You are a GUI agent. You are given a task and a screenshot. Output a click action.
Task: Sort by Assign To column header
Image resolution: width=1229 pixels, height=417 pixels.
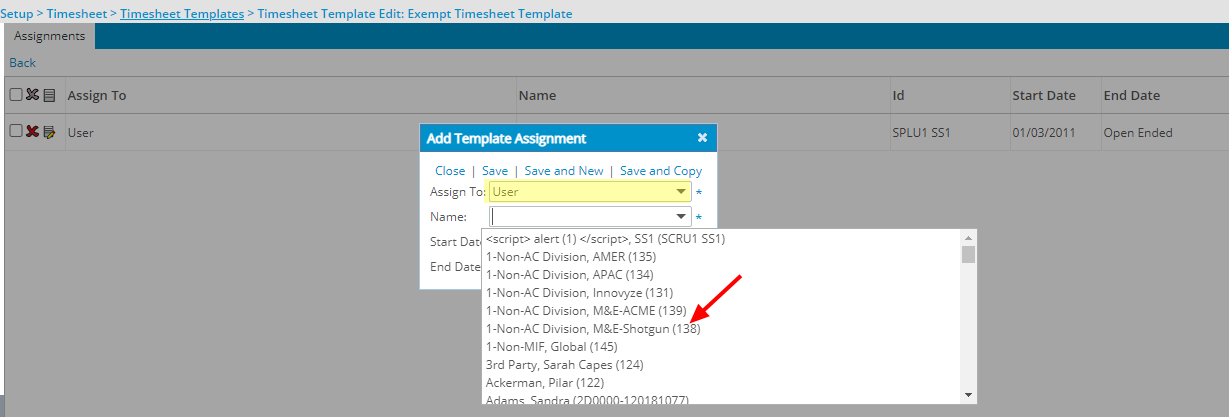(x=97, y=95)
